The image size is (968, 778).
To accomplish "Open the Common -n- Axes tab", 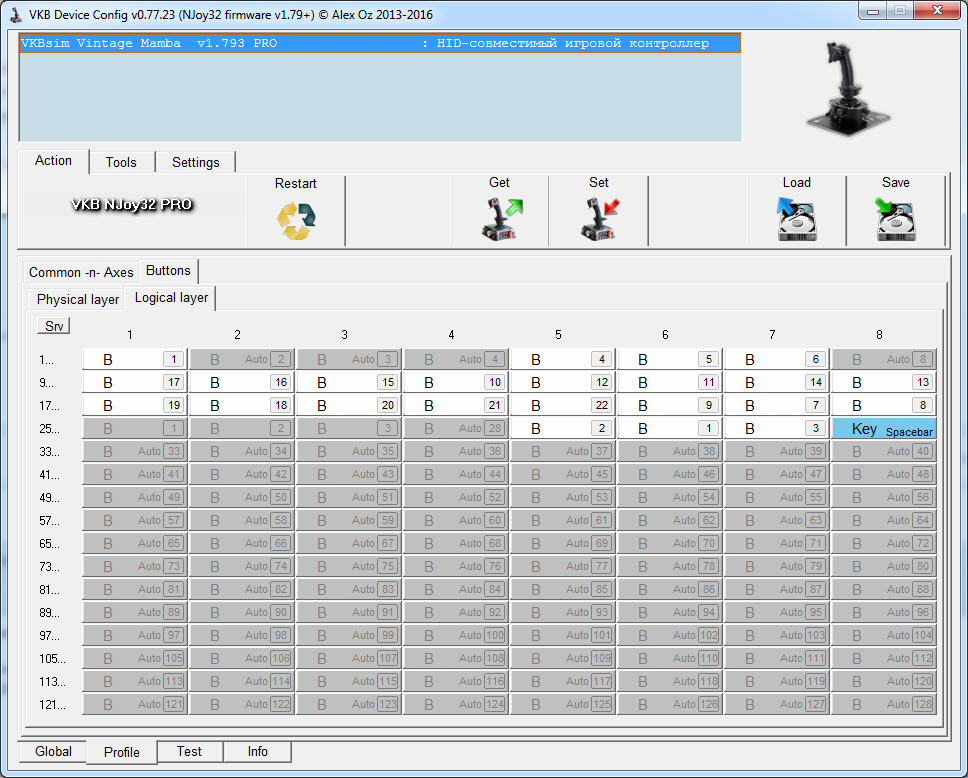I will (x=81, y=272).
